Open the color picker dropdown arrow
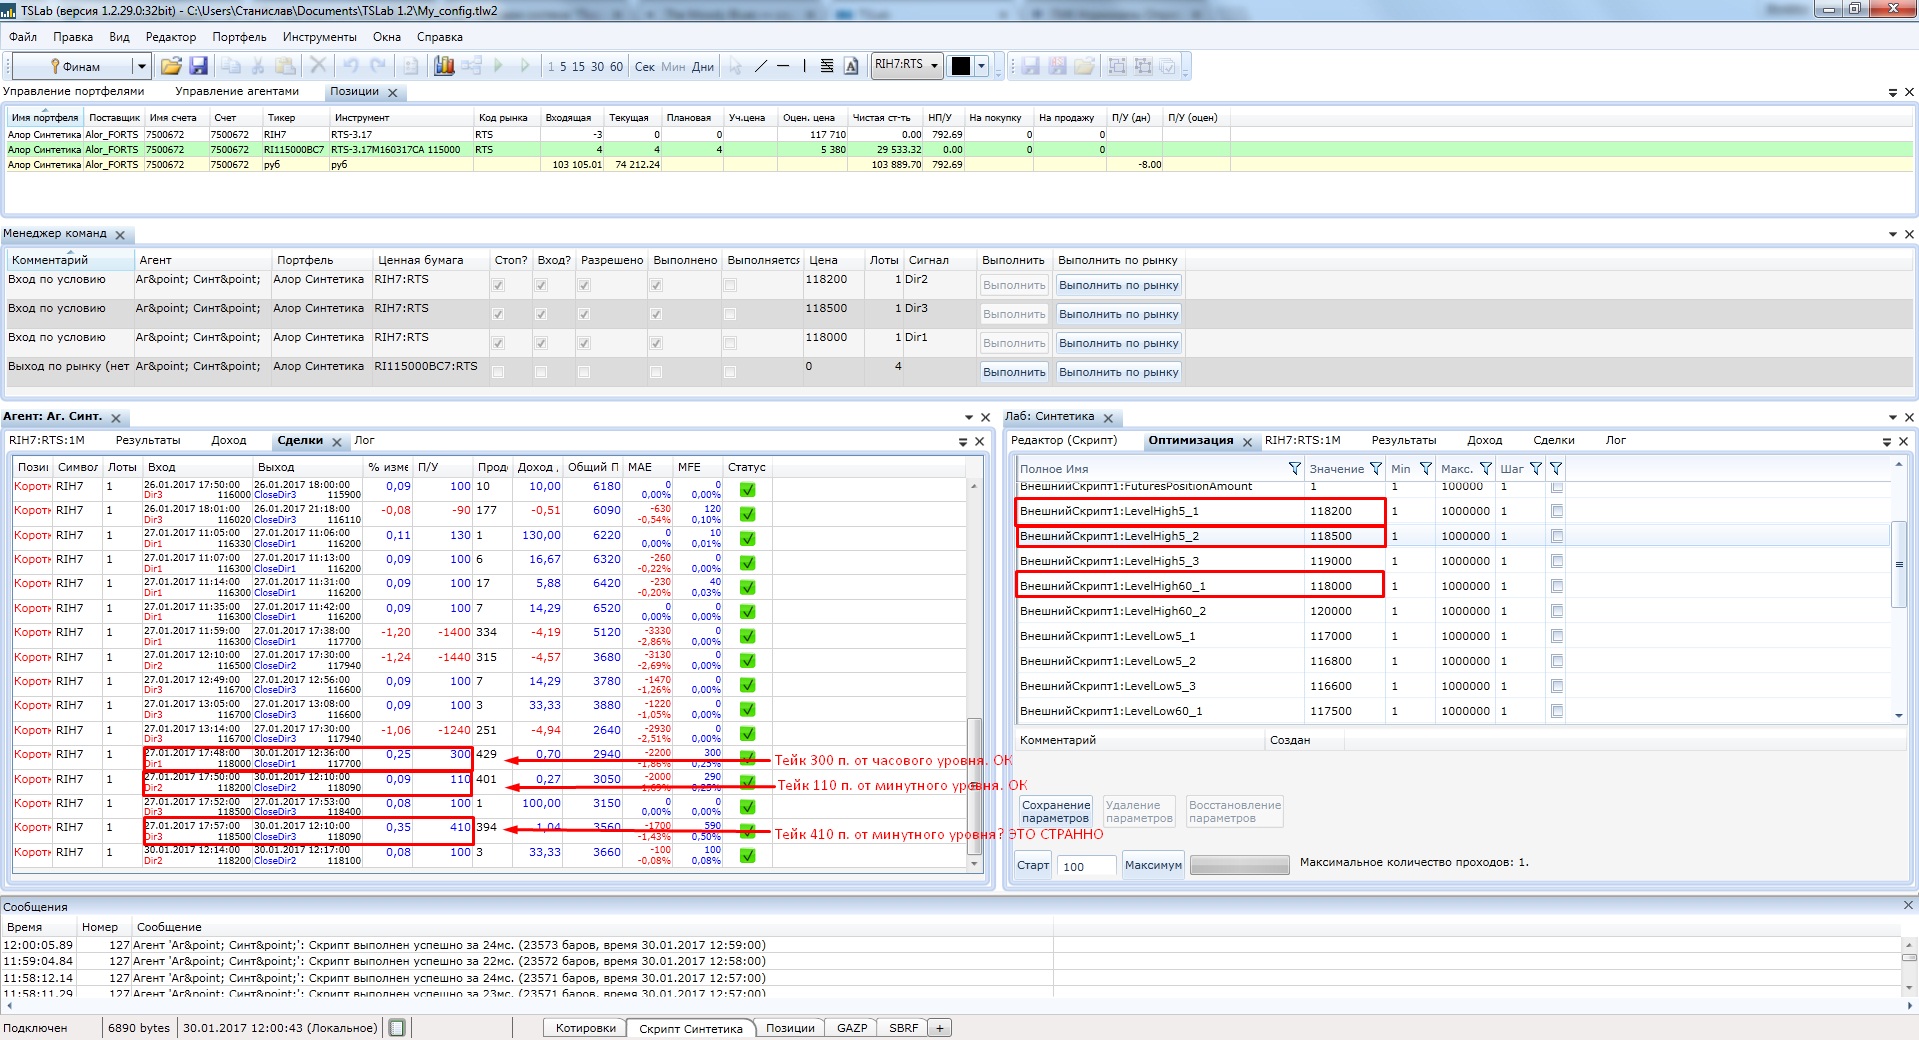Viewport: 1919px width, 1040px height. (981, 66)
